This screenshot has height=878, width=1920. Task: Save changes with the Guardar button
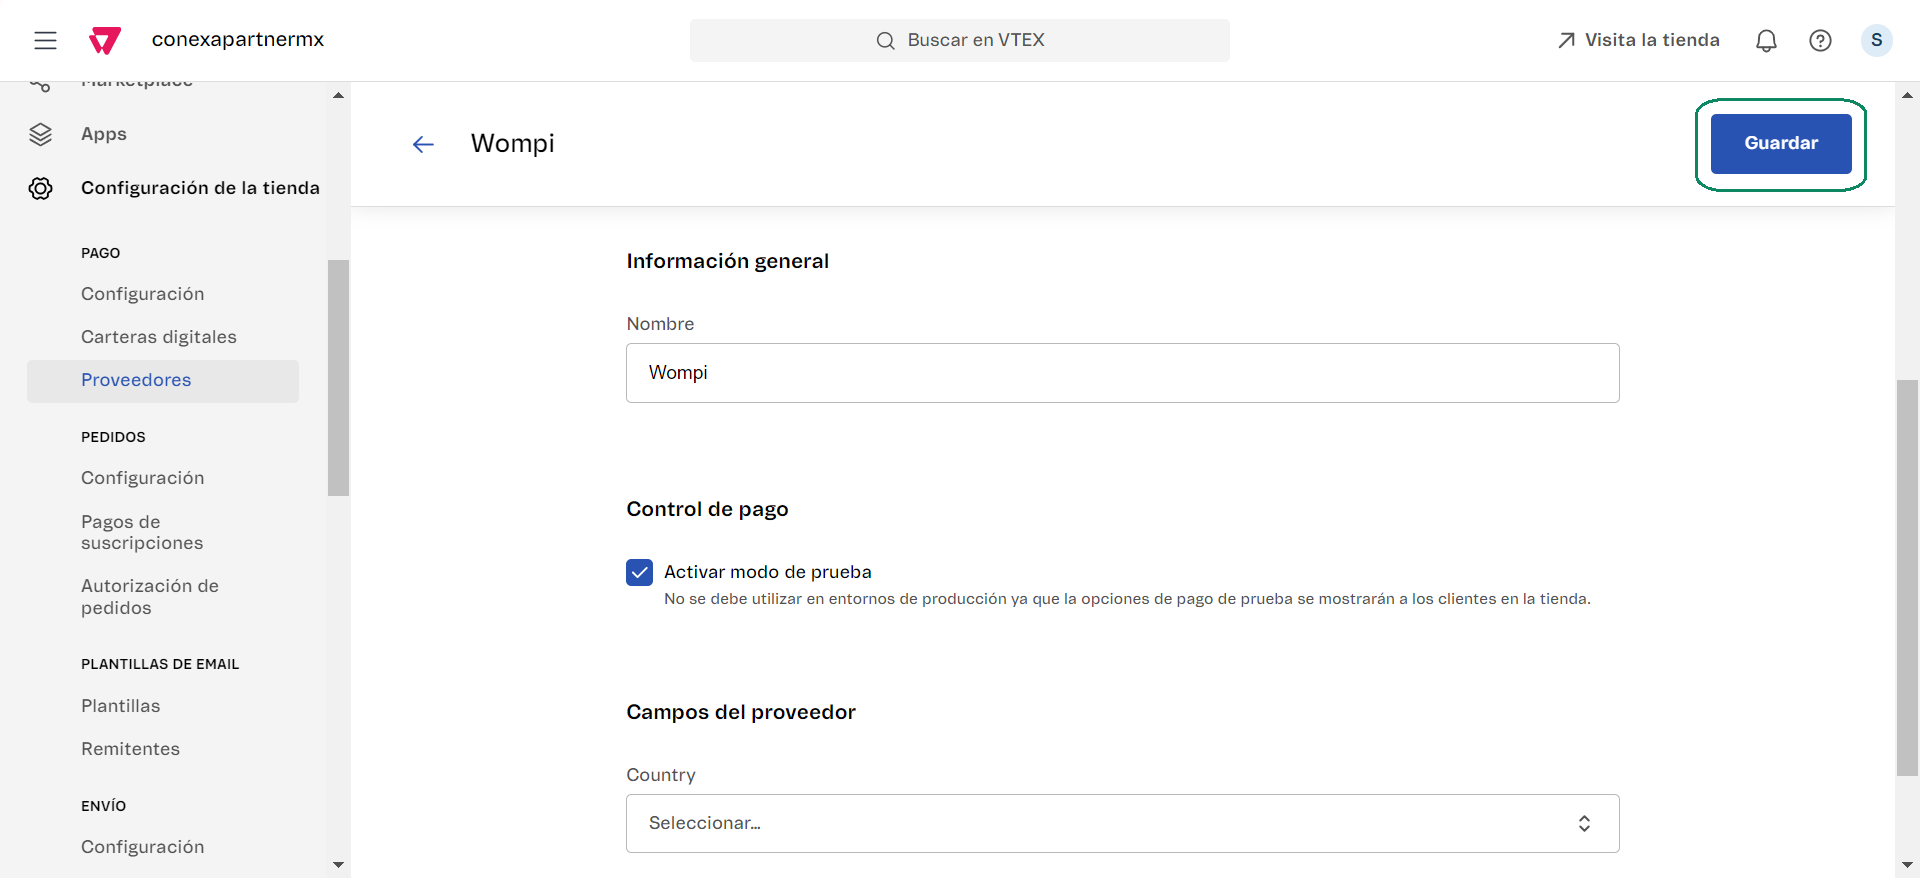[x=1780, y=143]
